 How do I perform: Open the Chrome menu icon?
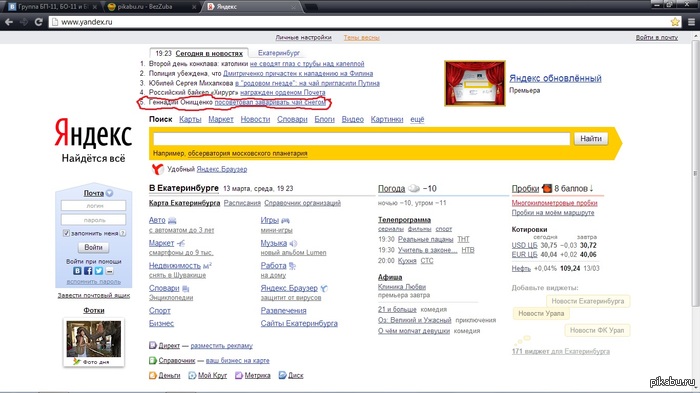click(692, 21)
